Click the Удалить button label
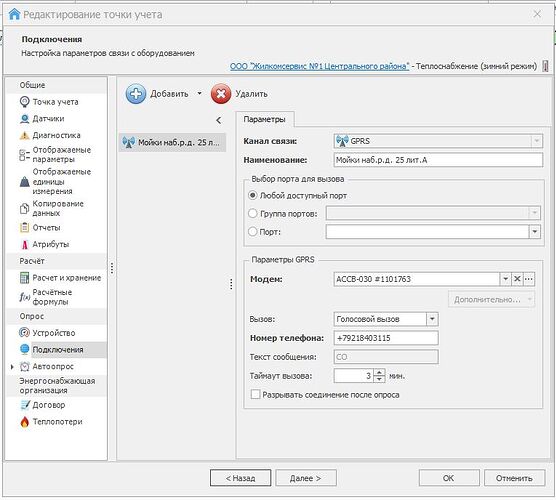 (251, 94)
